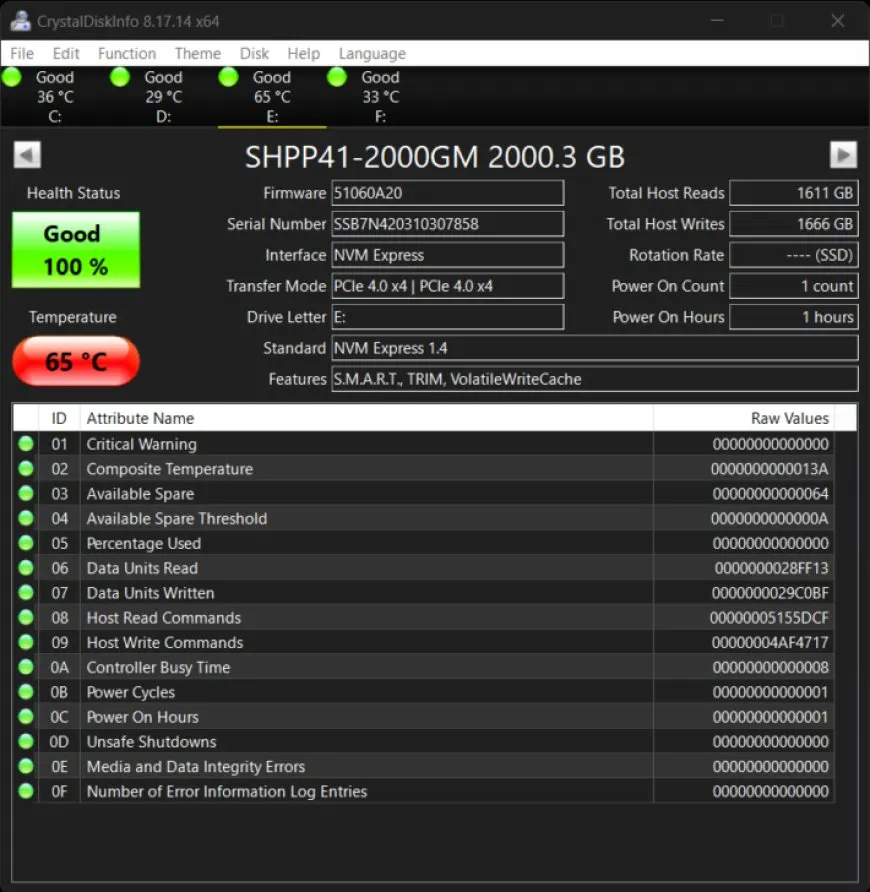The image size is (870, 892).
Task: Click the Attribute Name column header
Action: pyautogui.click(x=366, y=418)
